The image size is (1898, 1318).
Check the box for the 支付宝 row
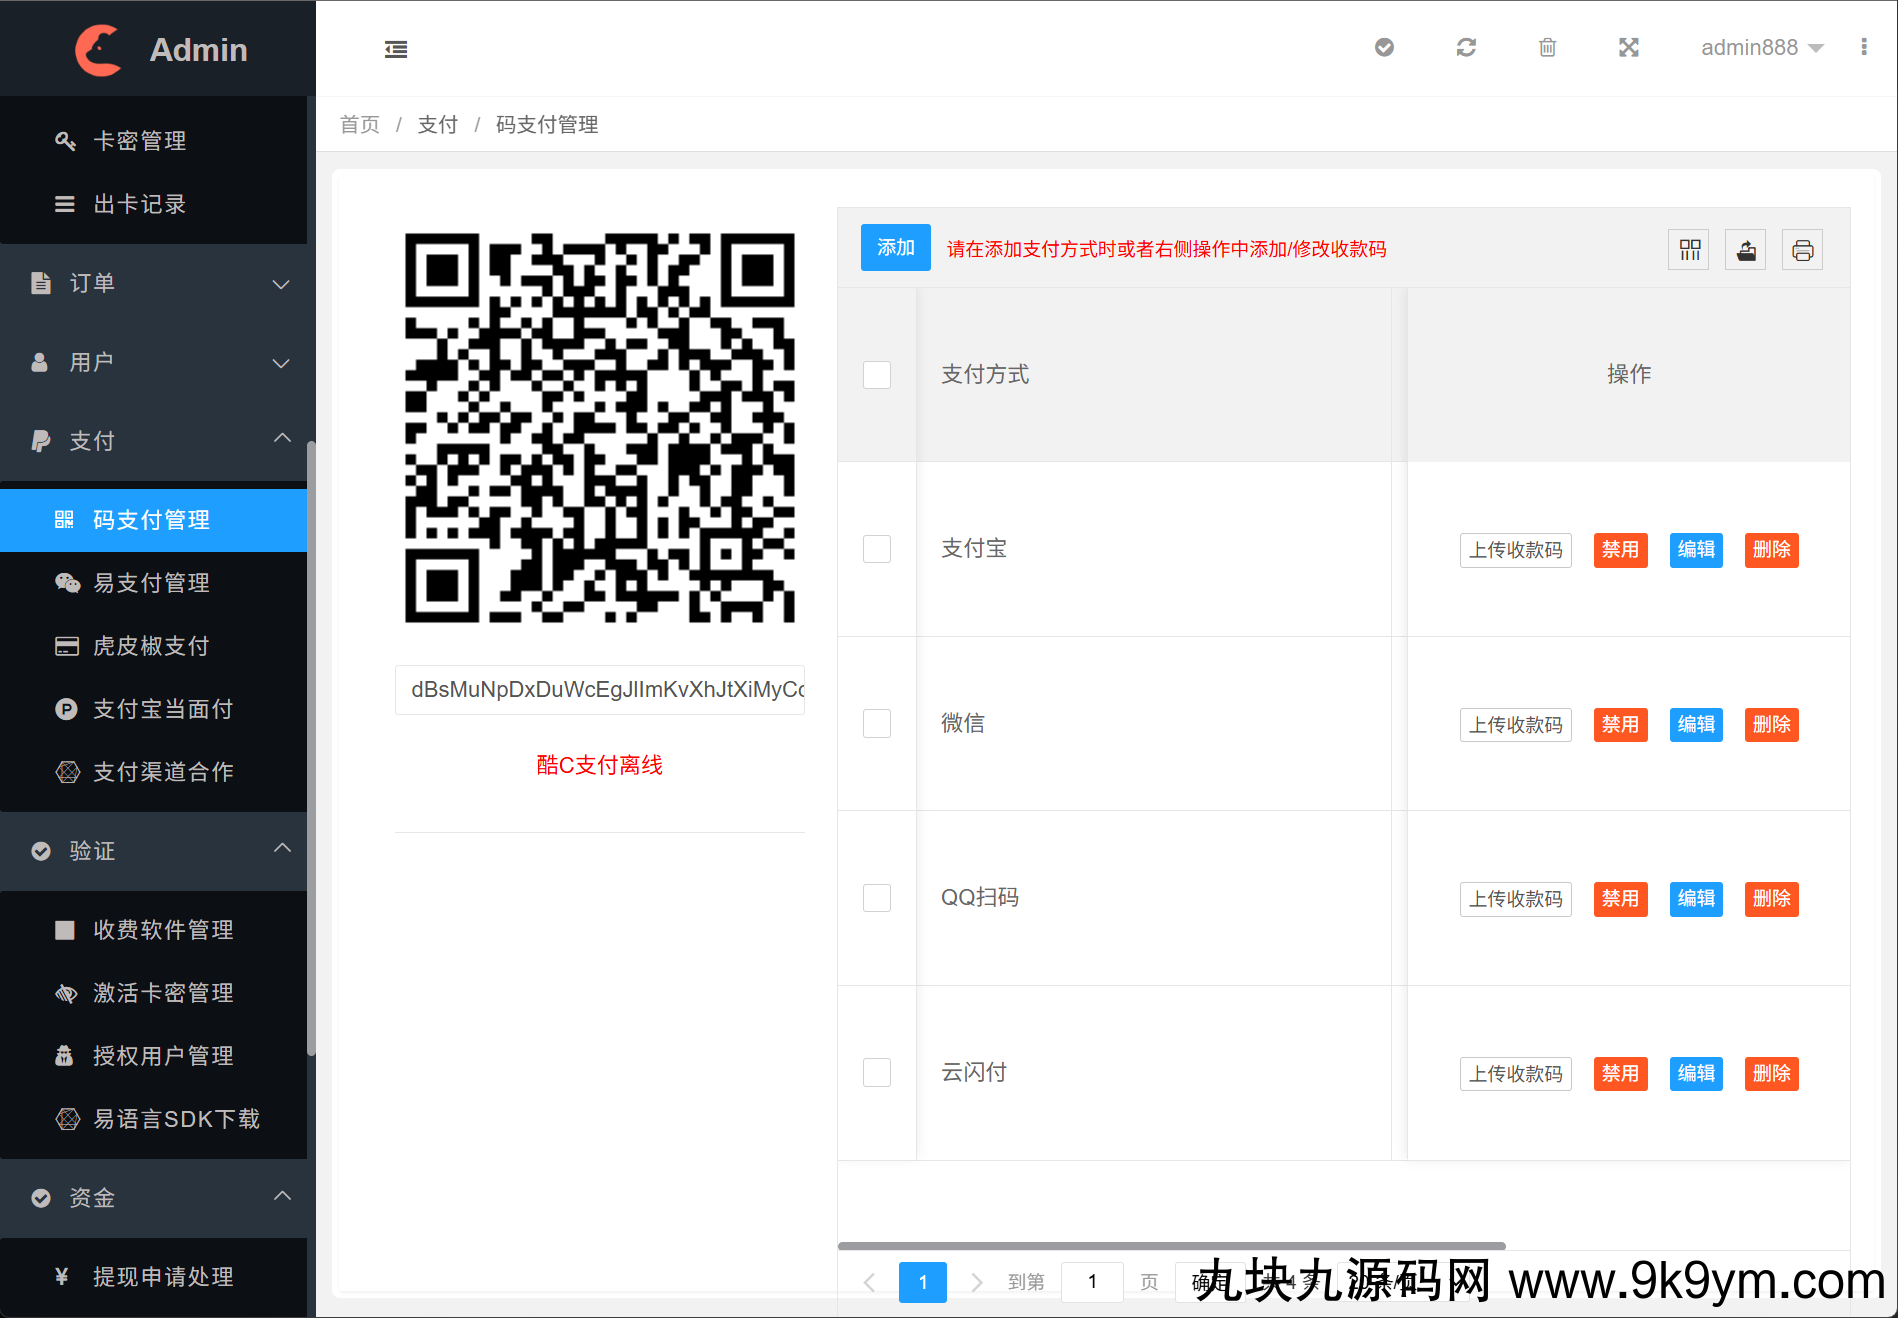877,549
